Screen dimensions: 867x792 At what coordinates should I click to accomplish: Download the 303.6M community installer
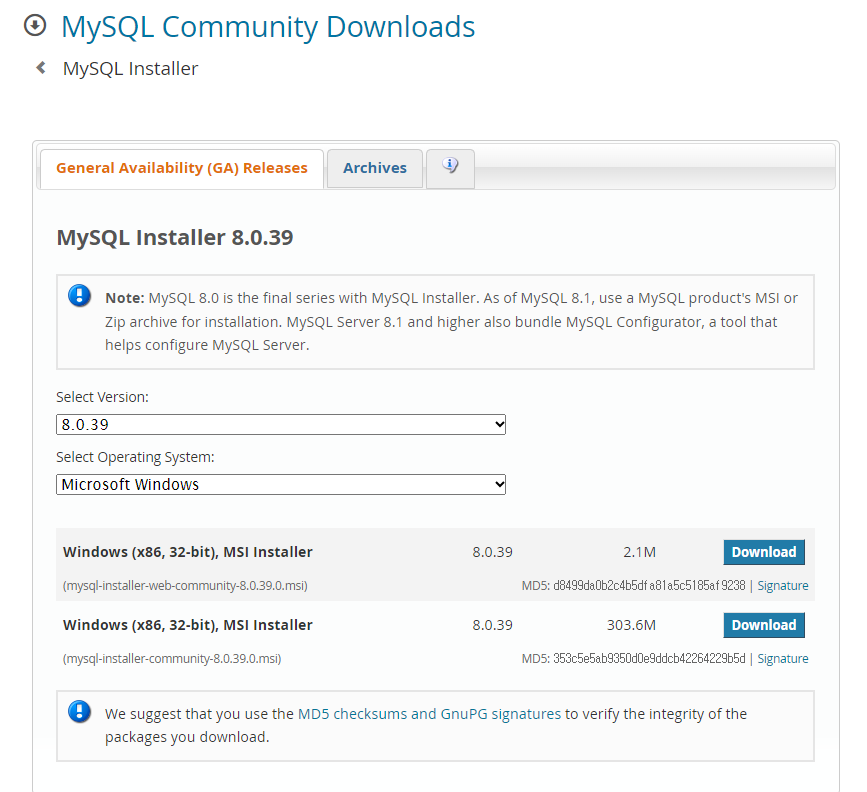point(764,625)
